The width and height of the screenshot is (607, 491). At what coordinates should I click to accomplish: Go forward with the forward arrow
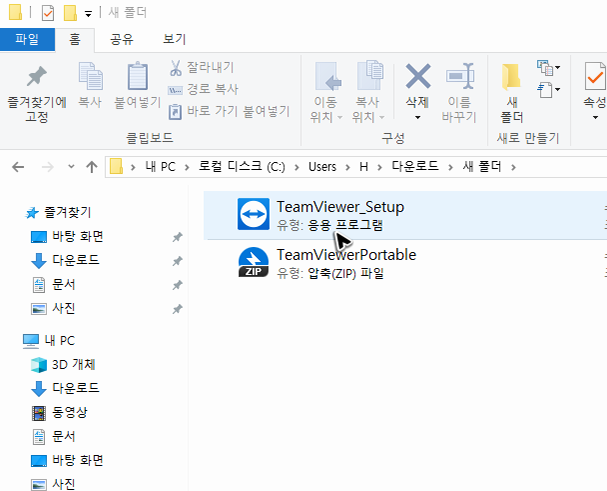(x=48, y=167)
